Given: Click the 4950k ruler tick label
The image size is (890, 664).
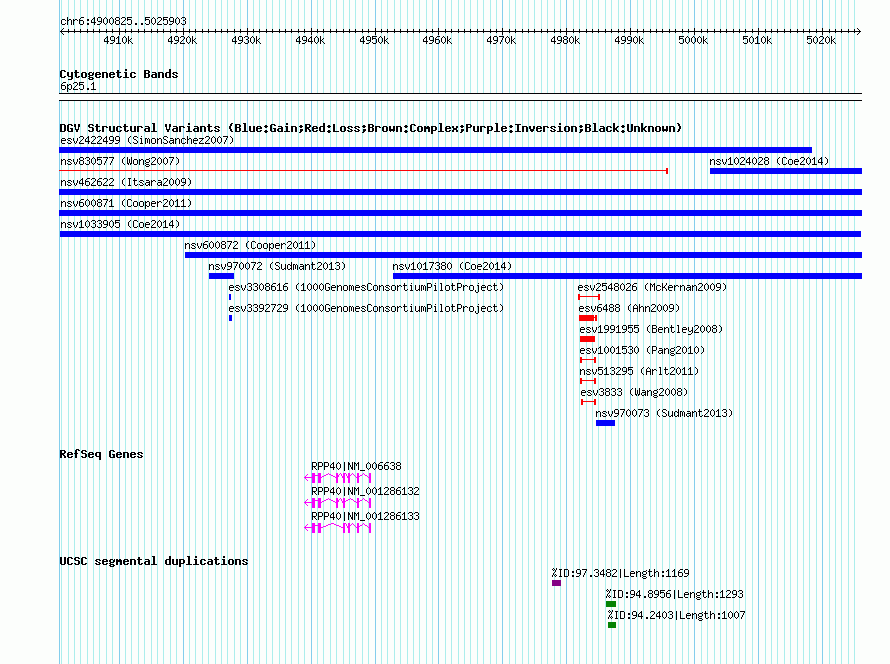Looking at the screenshot, I should [374, 40].
